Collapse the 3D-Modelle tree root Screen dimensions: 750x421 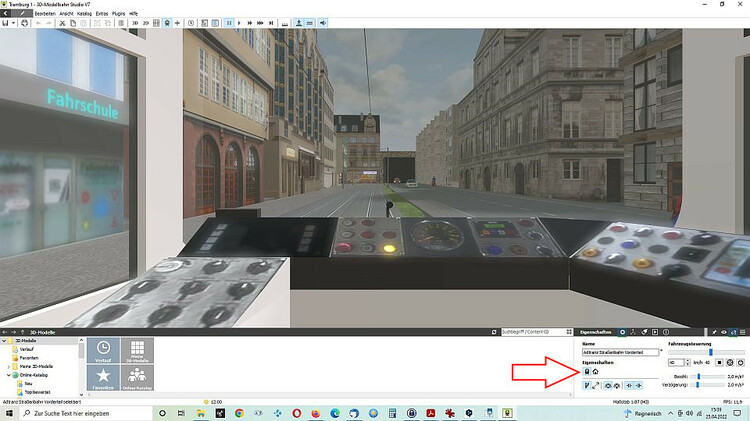click(4, 341)
